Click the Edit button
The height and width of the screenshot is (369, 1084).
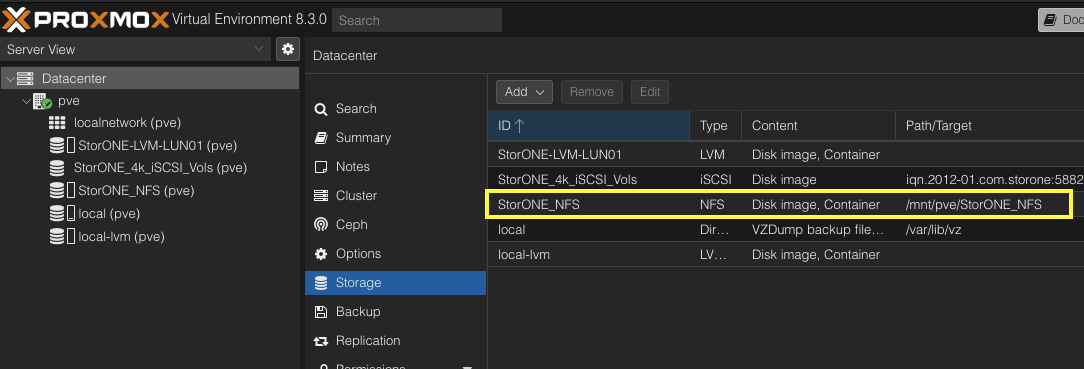(x=650, y=92)
